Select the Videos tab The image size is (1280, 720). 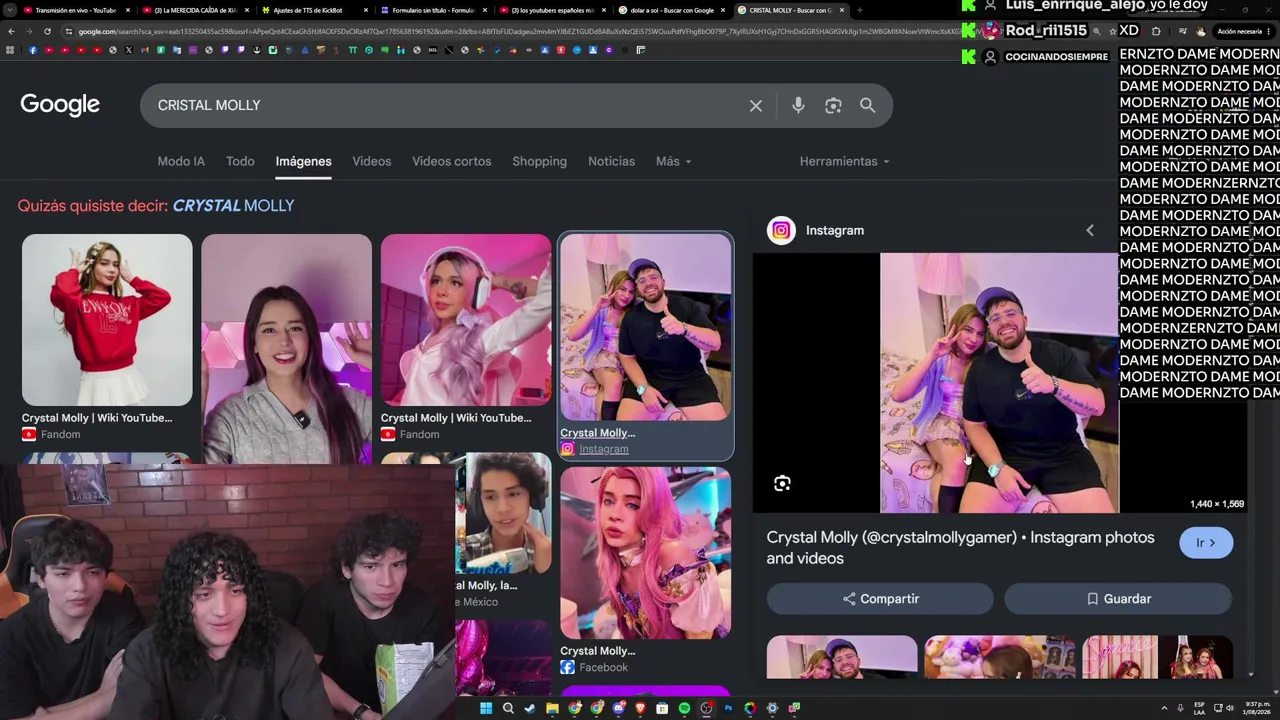click(x=372, y=161)
